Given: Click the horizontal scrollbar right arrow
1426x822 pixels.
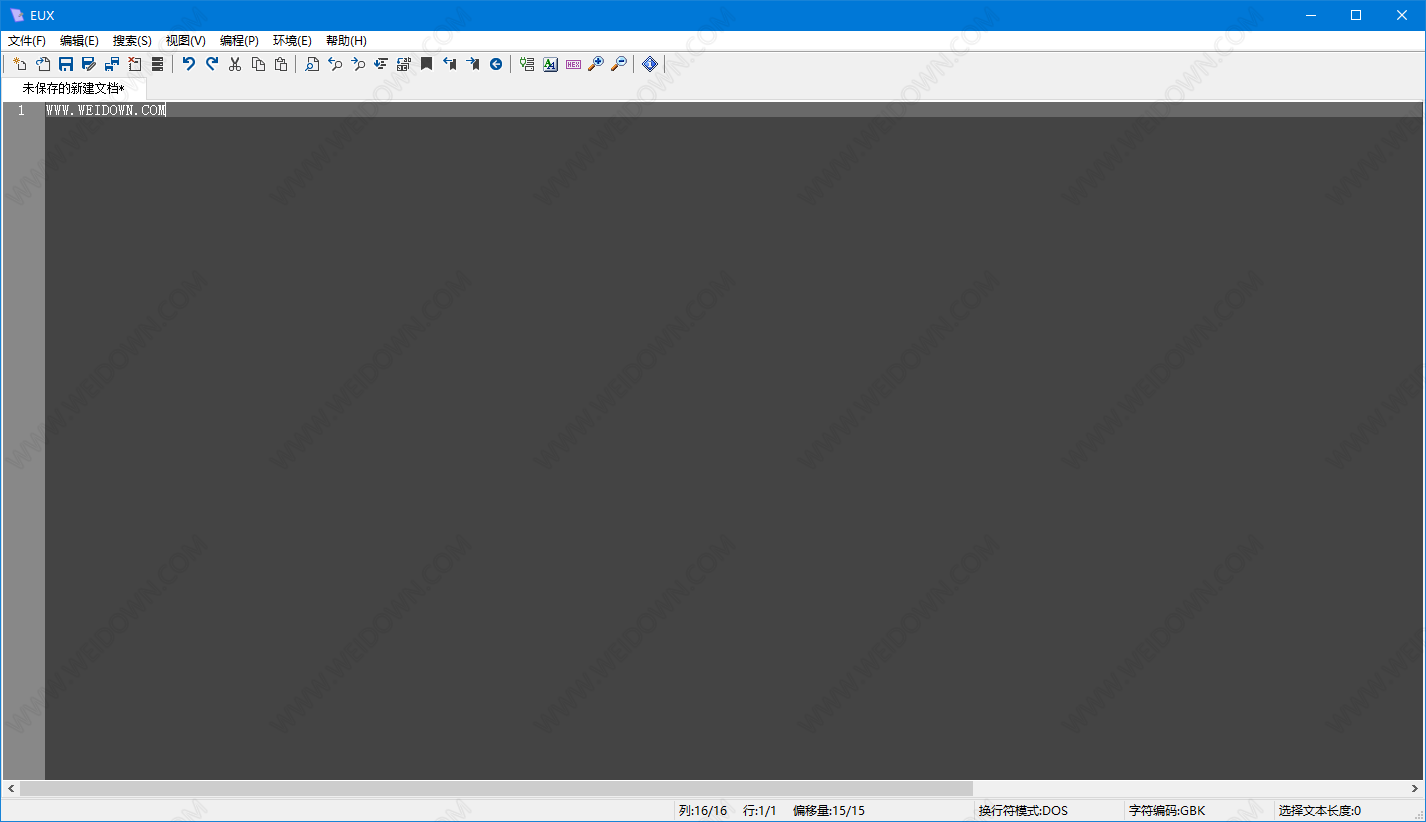Looking at the screenshot, I should 1414,789.
